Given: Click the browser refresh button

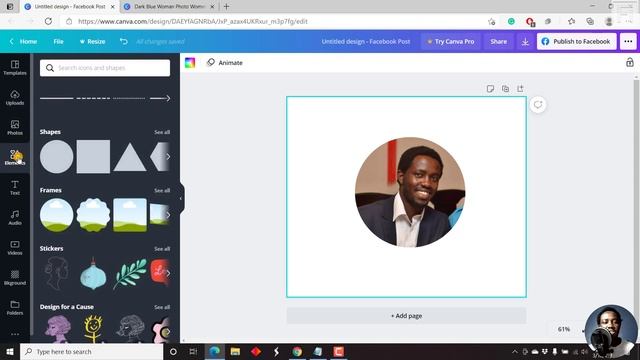Looking at the screenshot, I should (48, 21).
